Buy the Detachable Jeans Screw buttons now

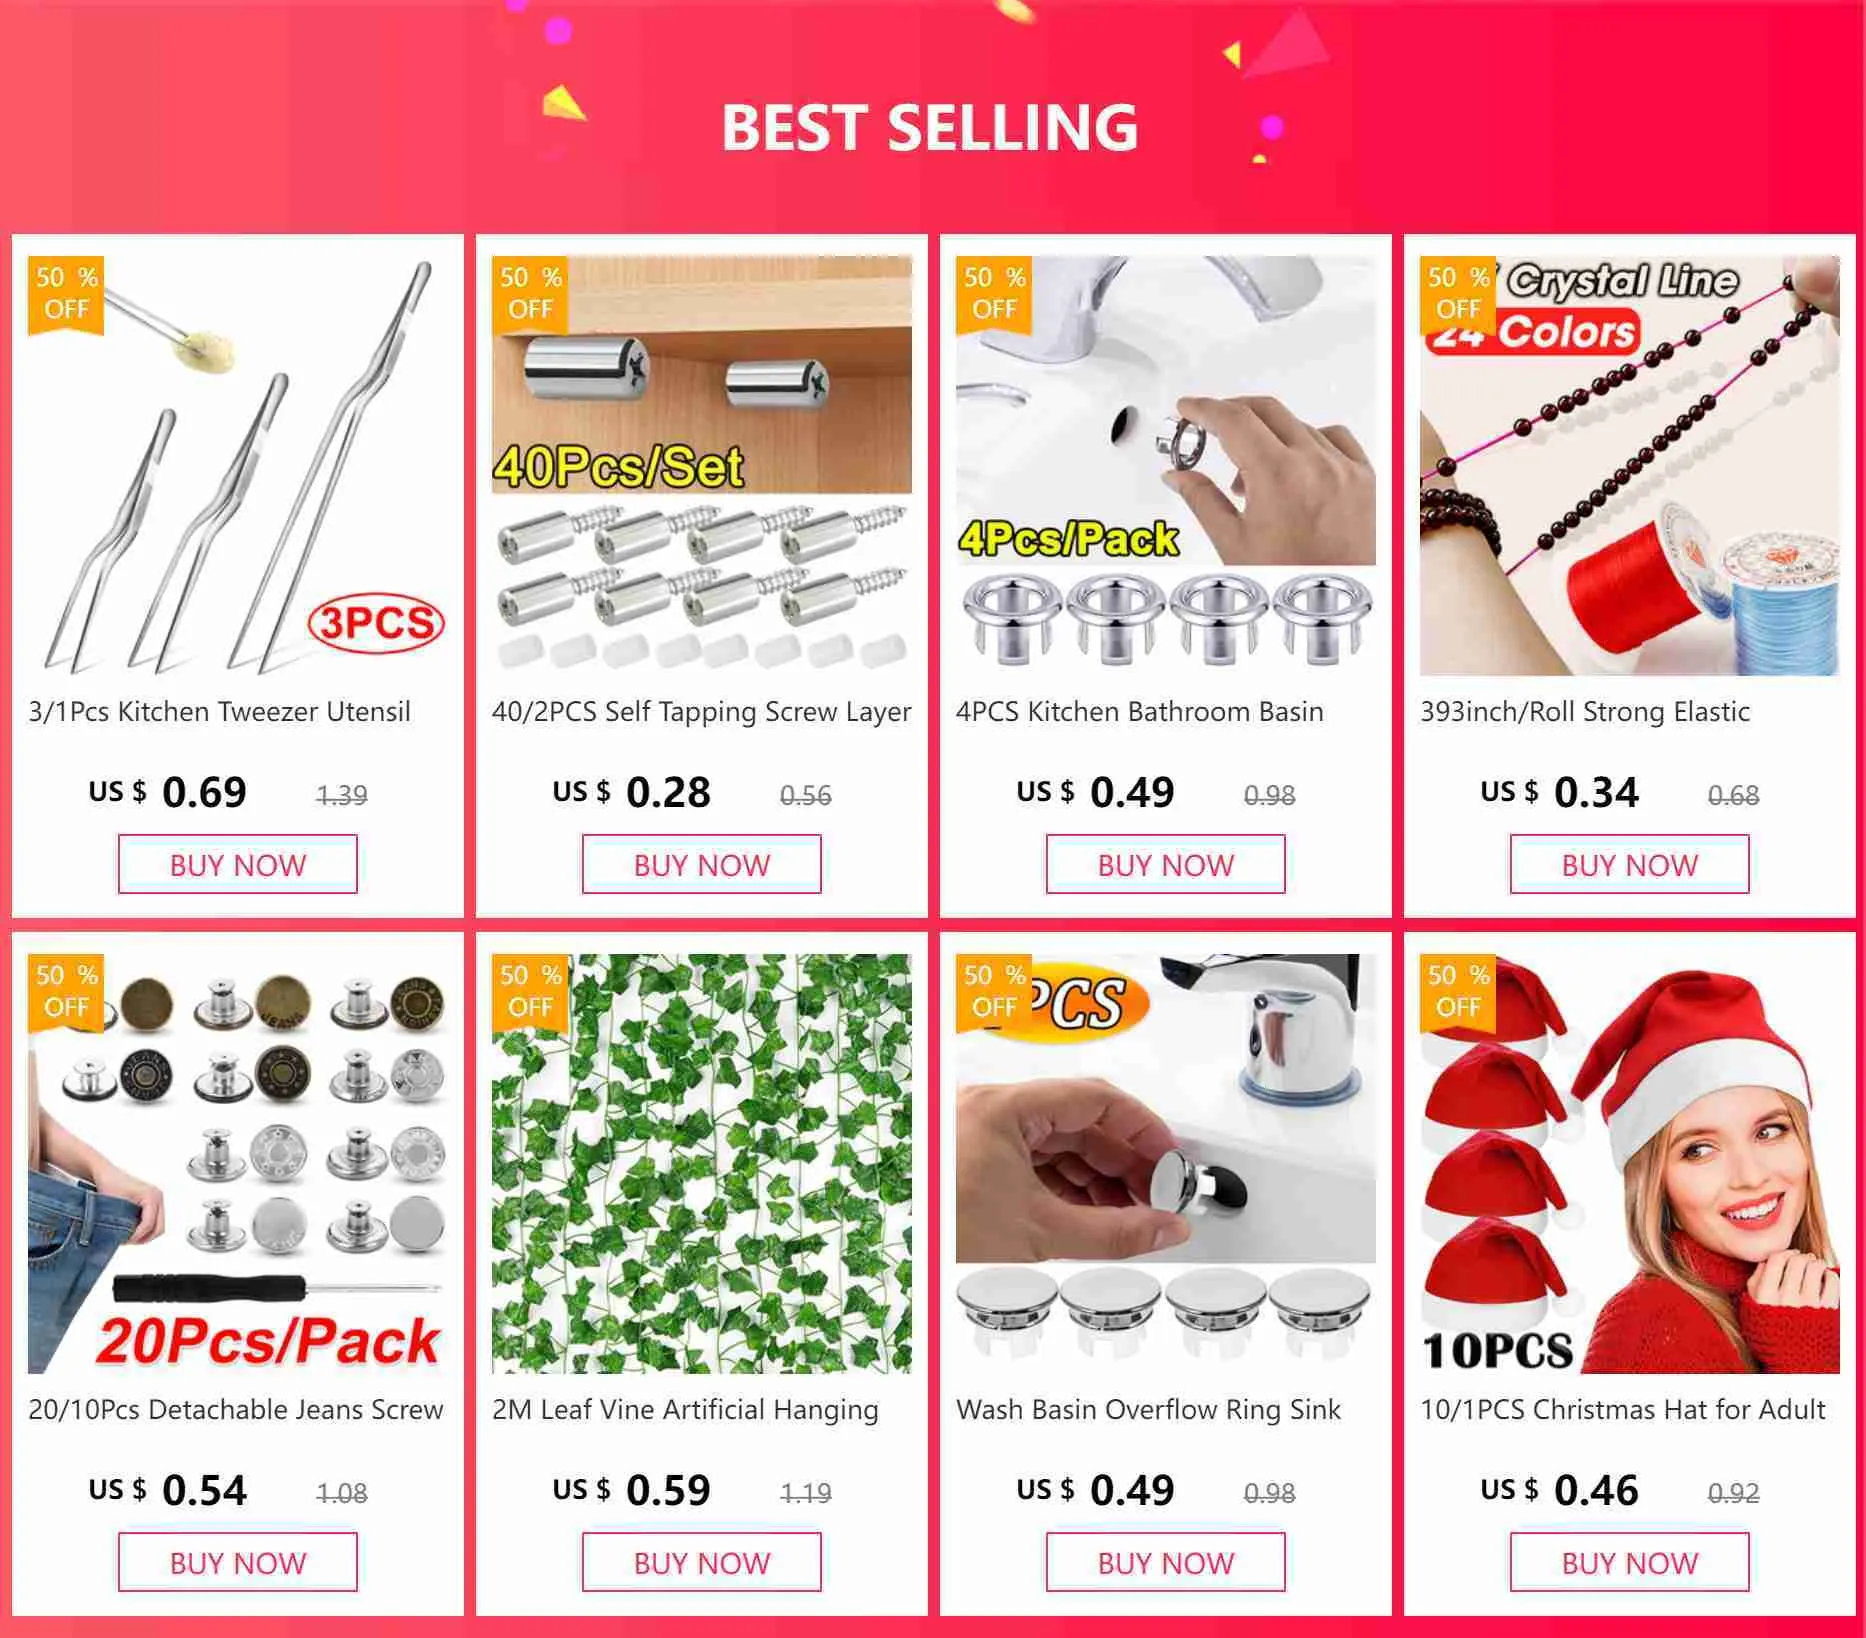pos(238,1562)
